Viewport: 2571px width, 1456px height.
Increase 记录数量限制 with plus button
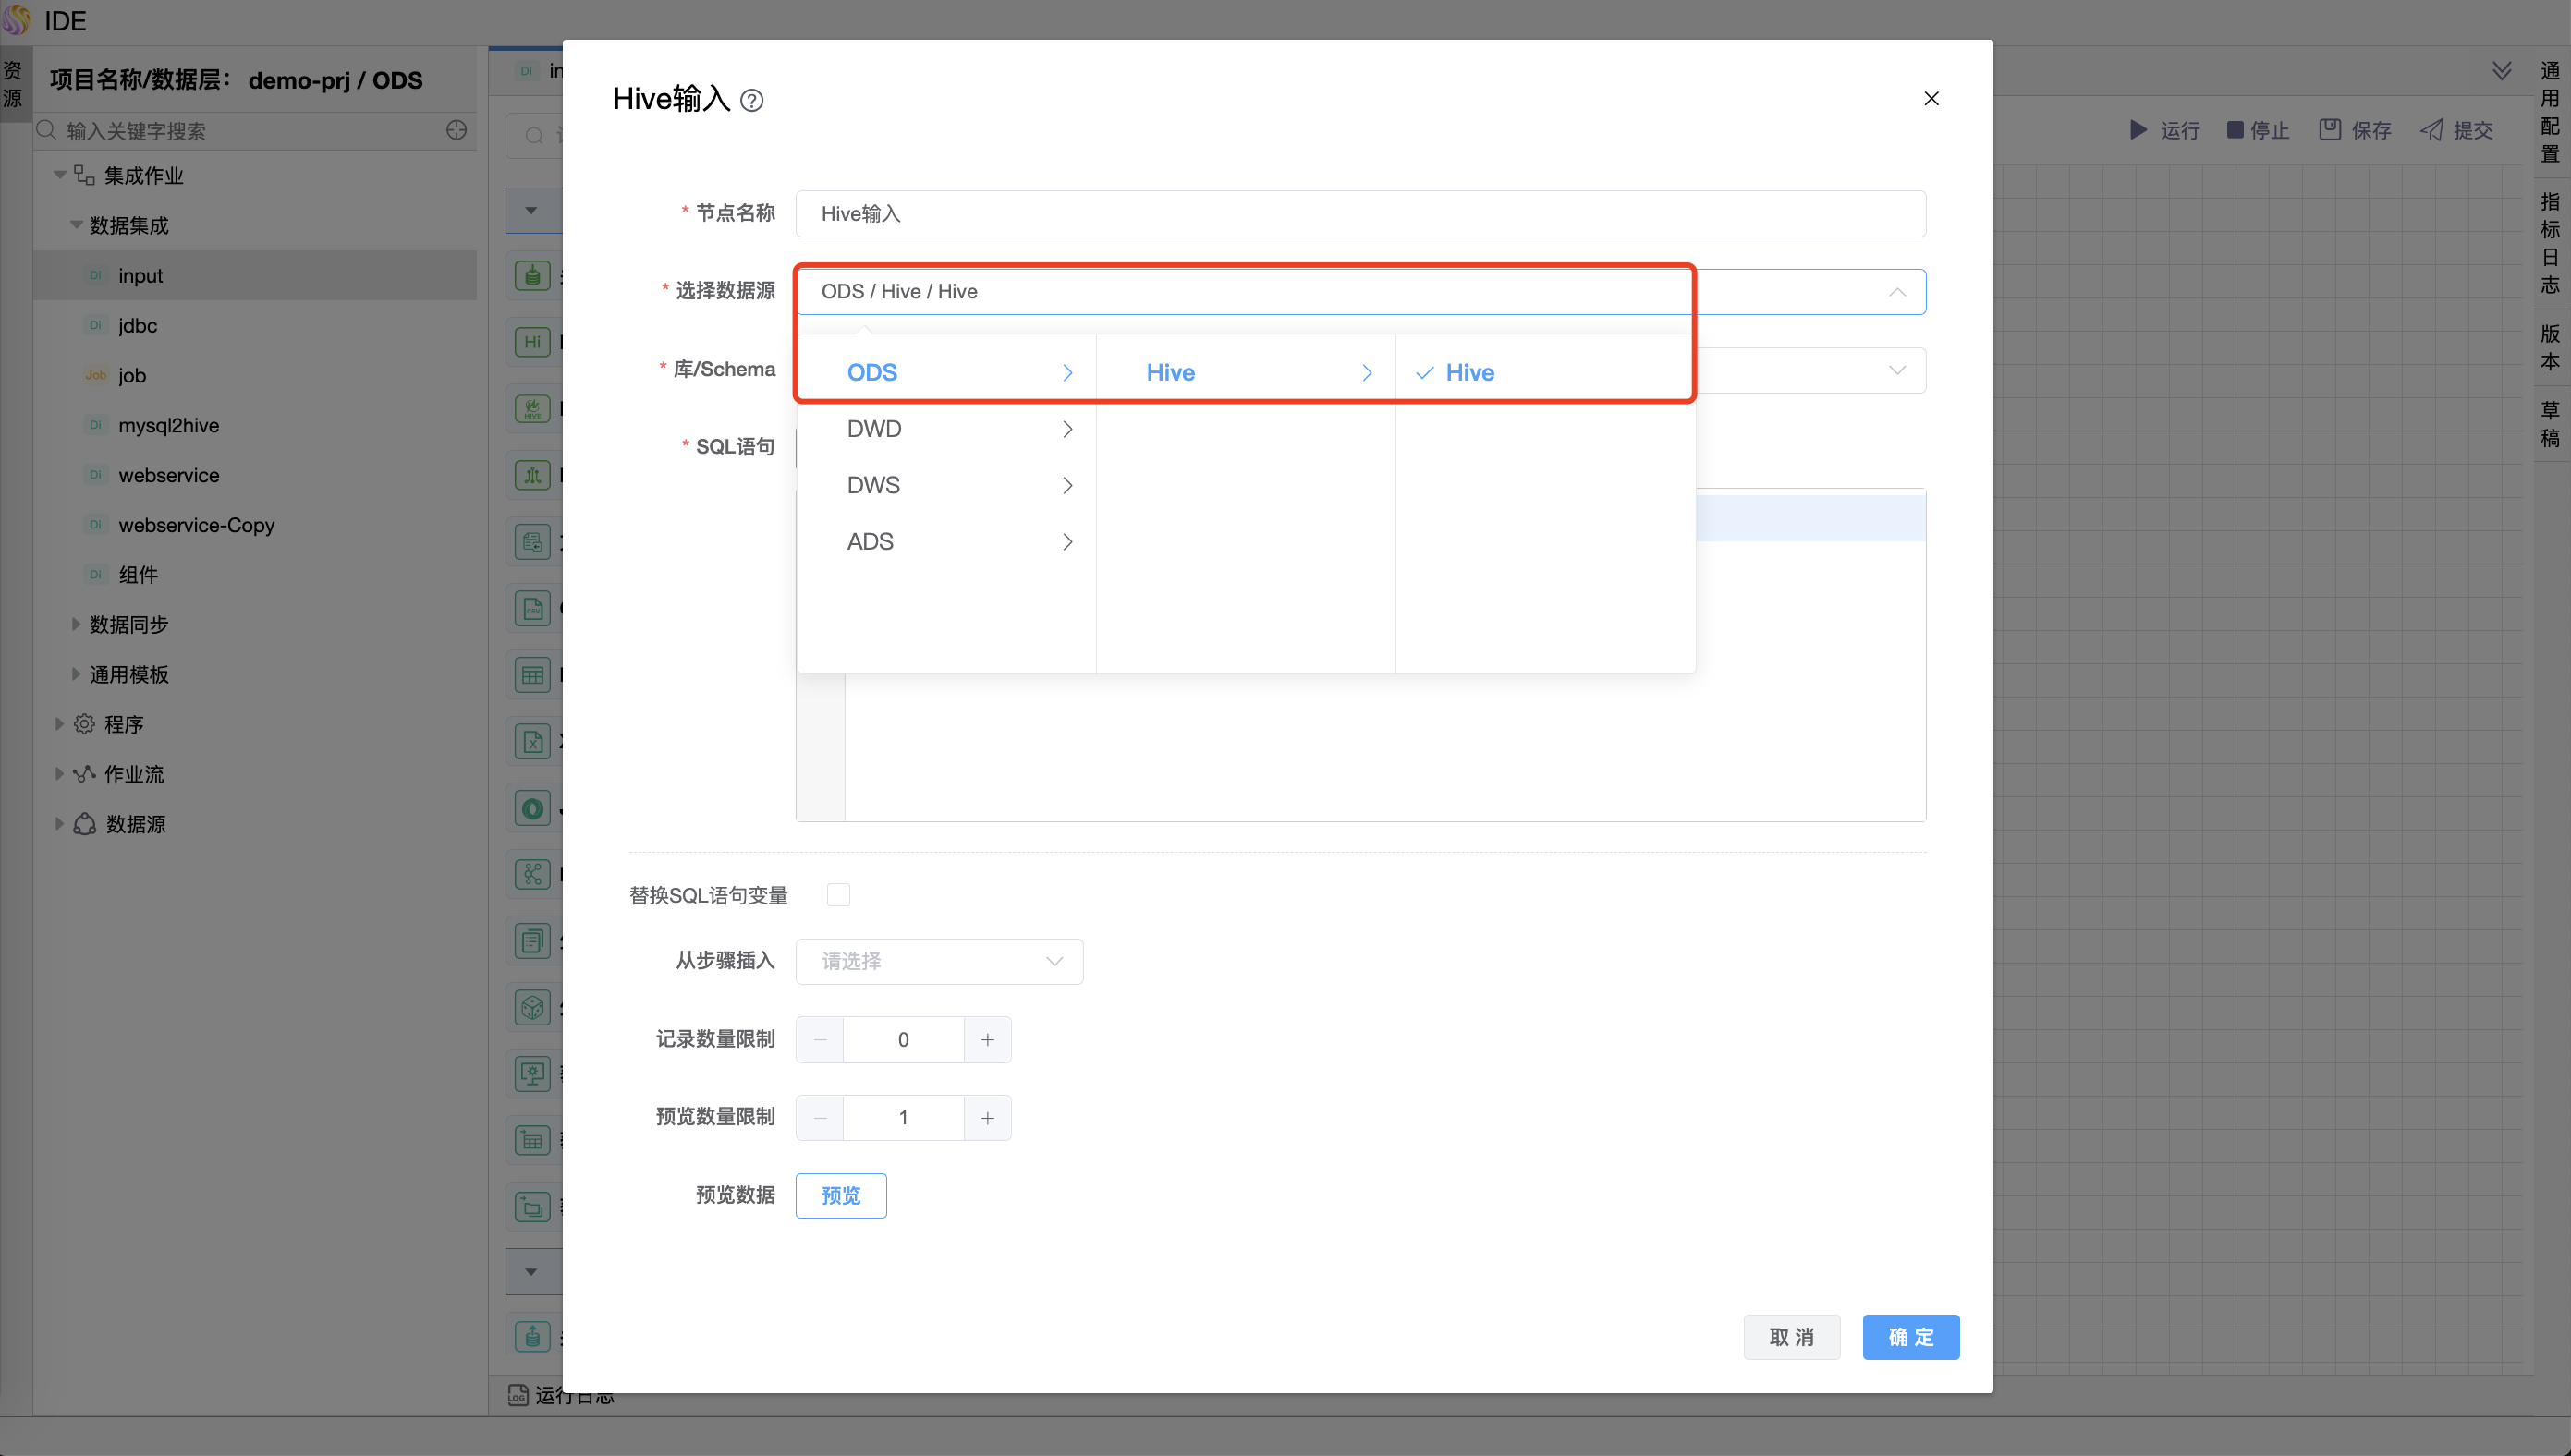click(987, 1040)
